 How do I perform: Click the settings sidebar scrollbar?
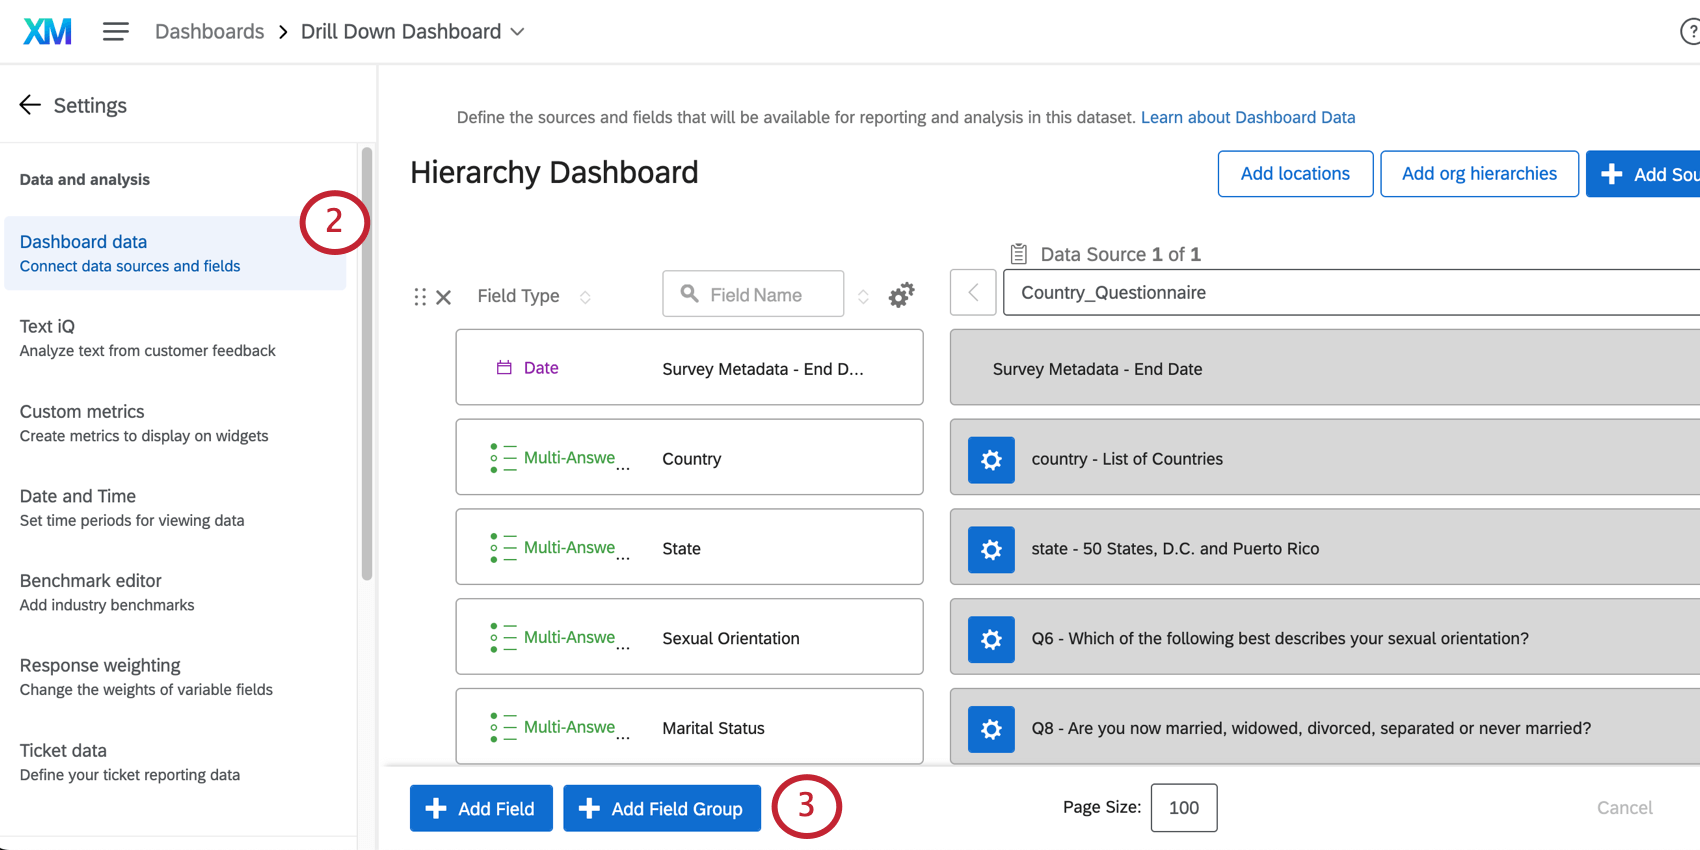[x=367, y=360]
